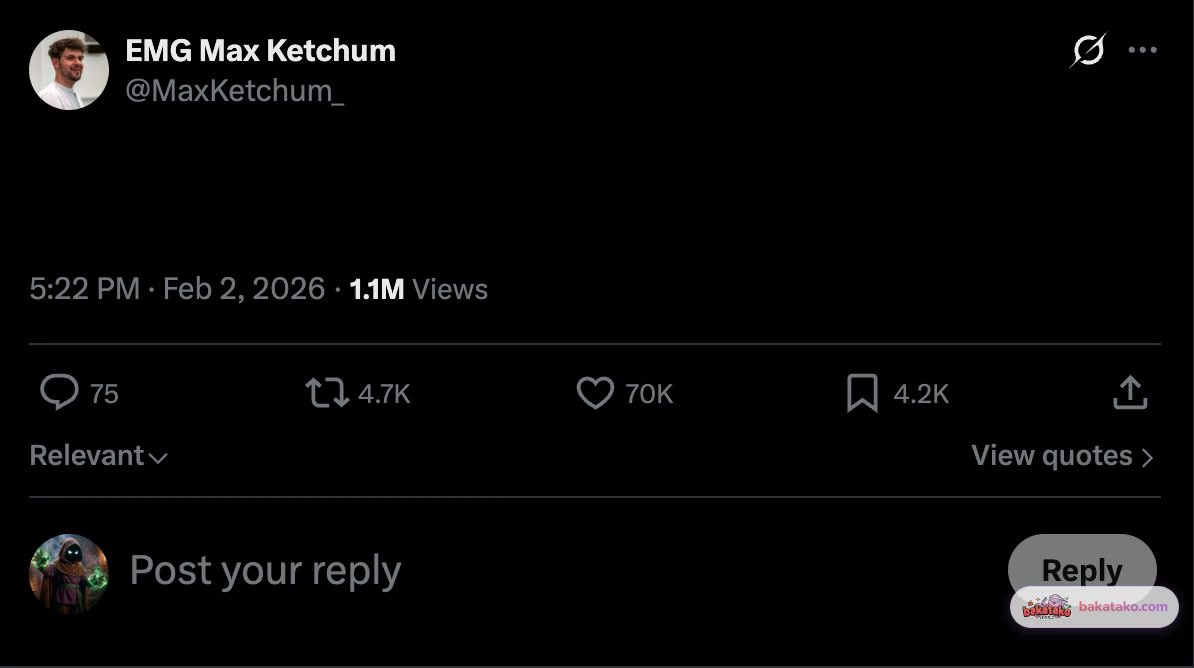Open Max Ketchum's profile picture
This screenshot has width=1194, height=668.
[69, 70]
